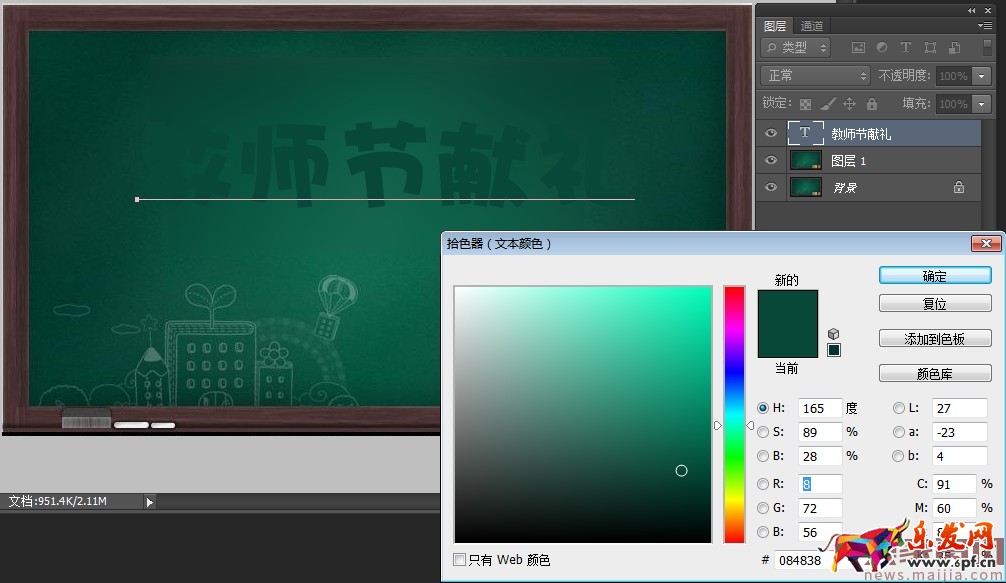This screenshot has height=583, width=1006.
Task: Toggle visibility of 图层 1
Action: [770, 160]
